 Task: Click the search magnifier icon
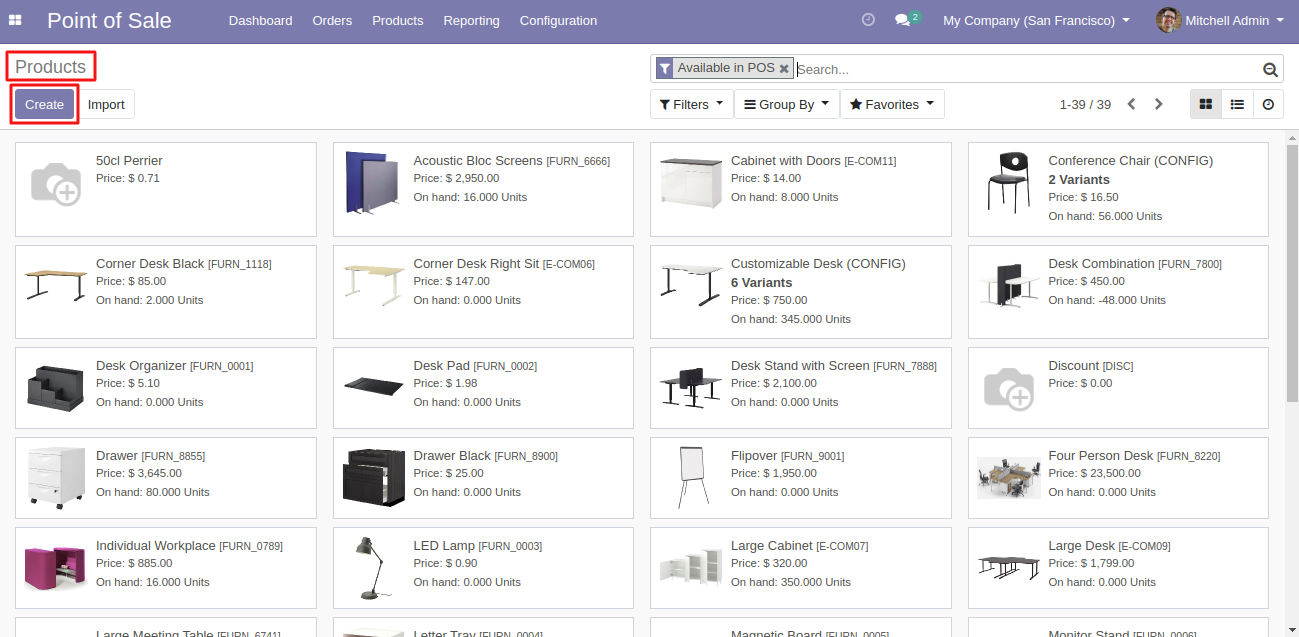(1270, 70)
